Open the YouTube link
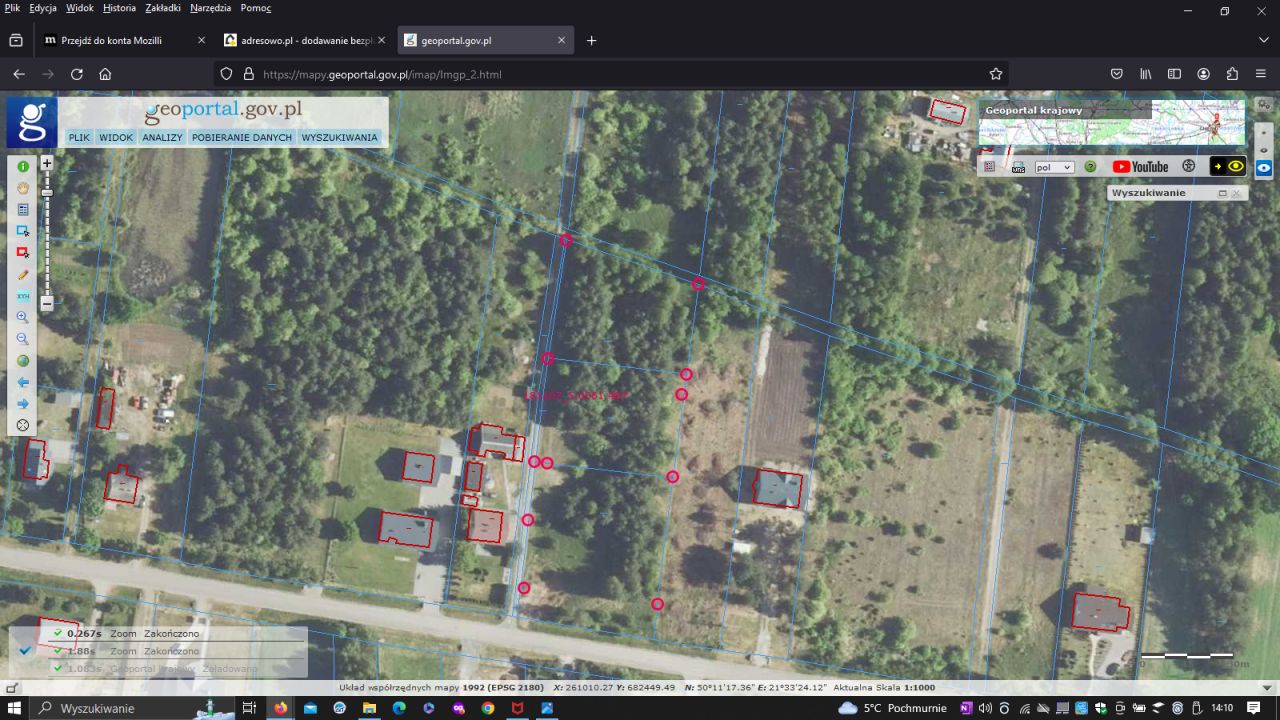The width and height of the screenshot is (1280, 720). click(x=1140, y=167)
